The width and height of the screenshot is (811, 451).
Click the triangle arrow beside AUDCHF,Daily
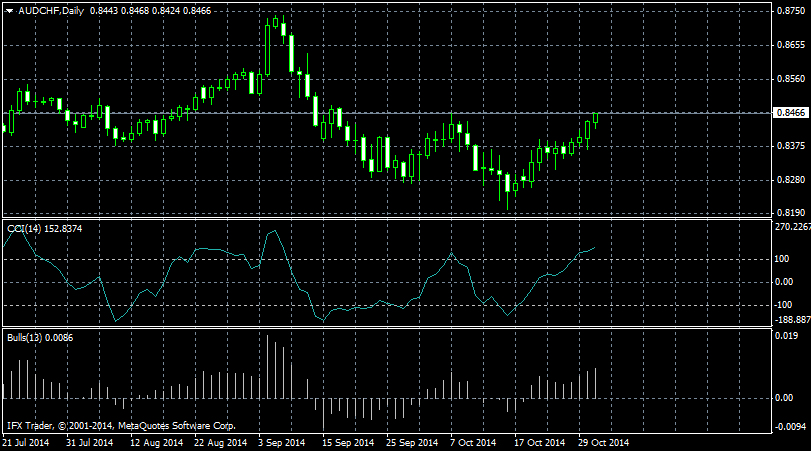[9, 10]
